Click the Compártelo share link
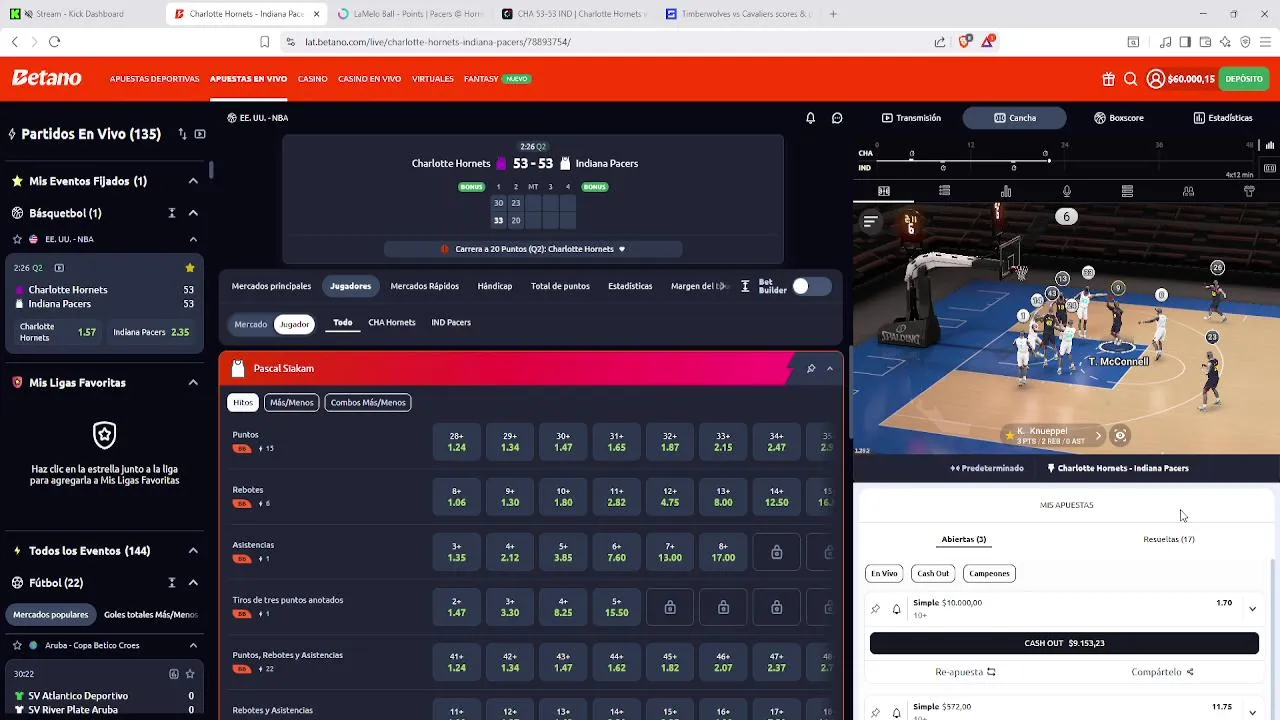Image resolution: width=1280 pixels, height=720 pixels. 1162,672
